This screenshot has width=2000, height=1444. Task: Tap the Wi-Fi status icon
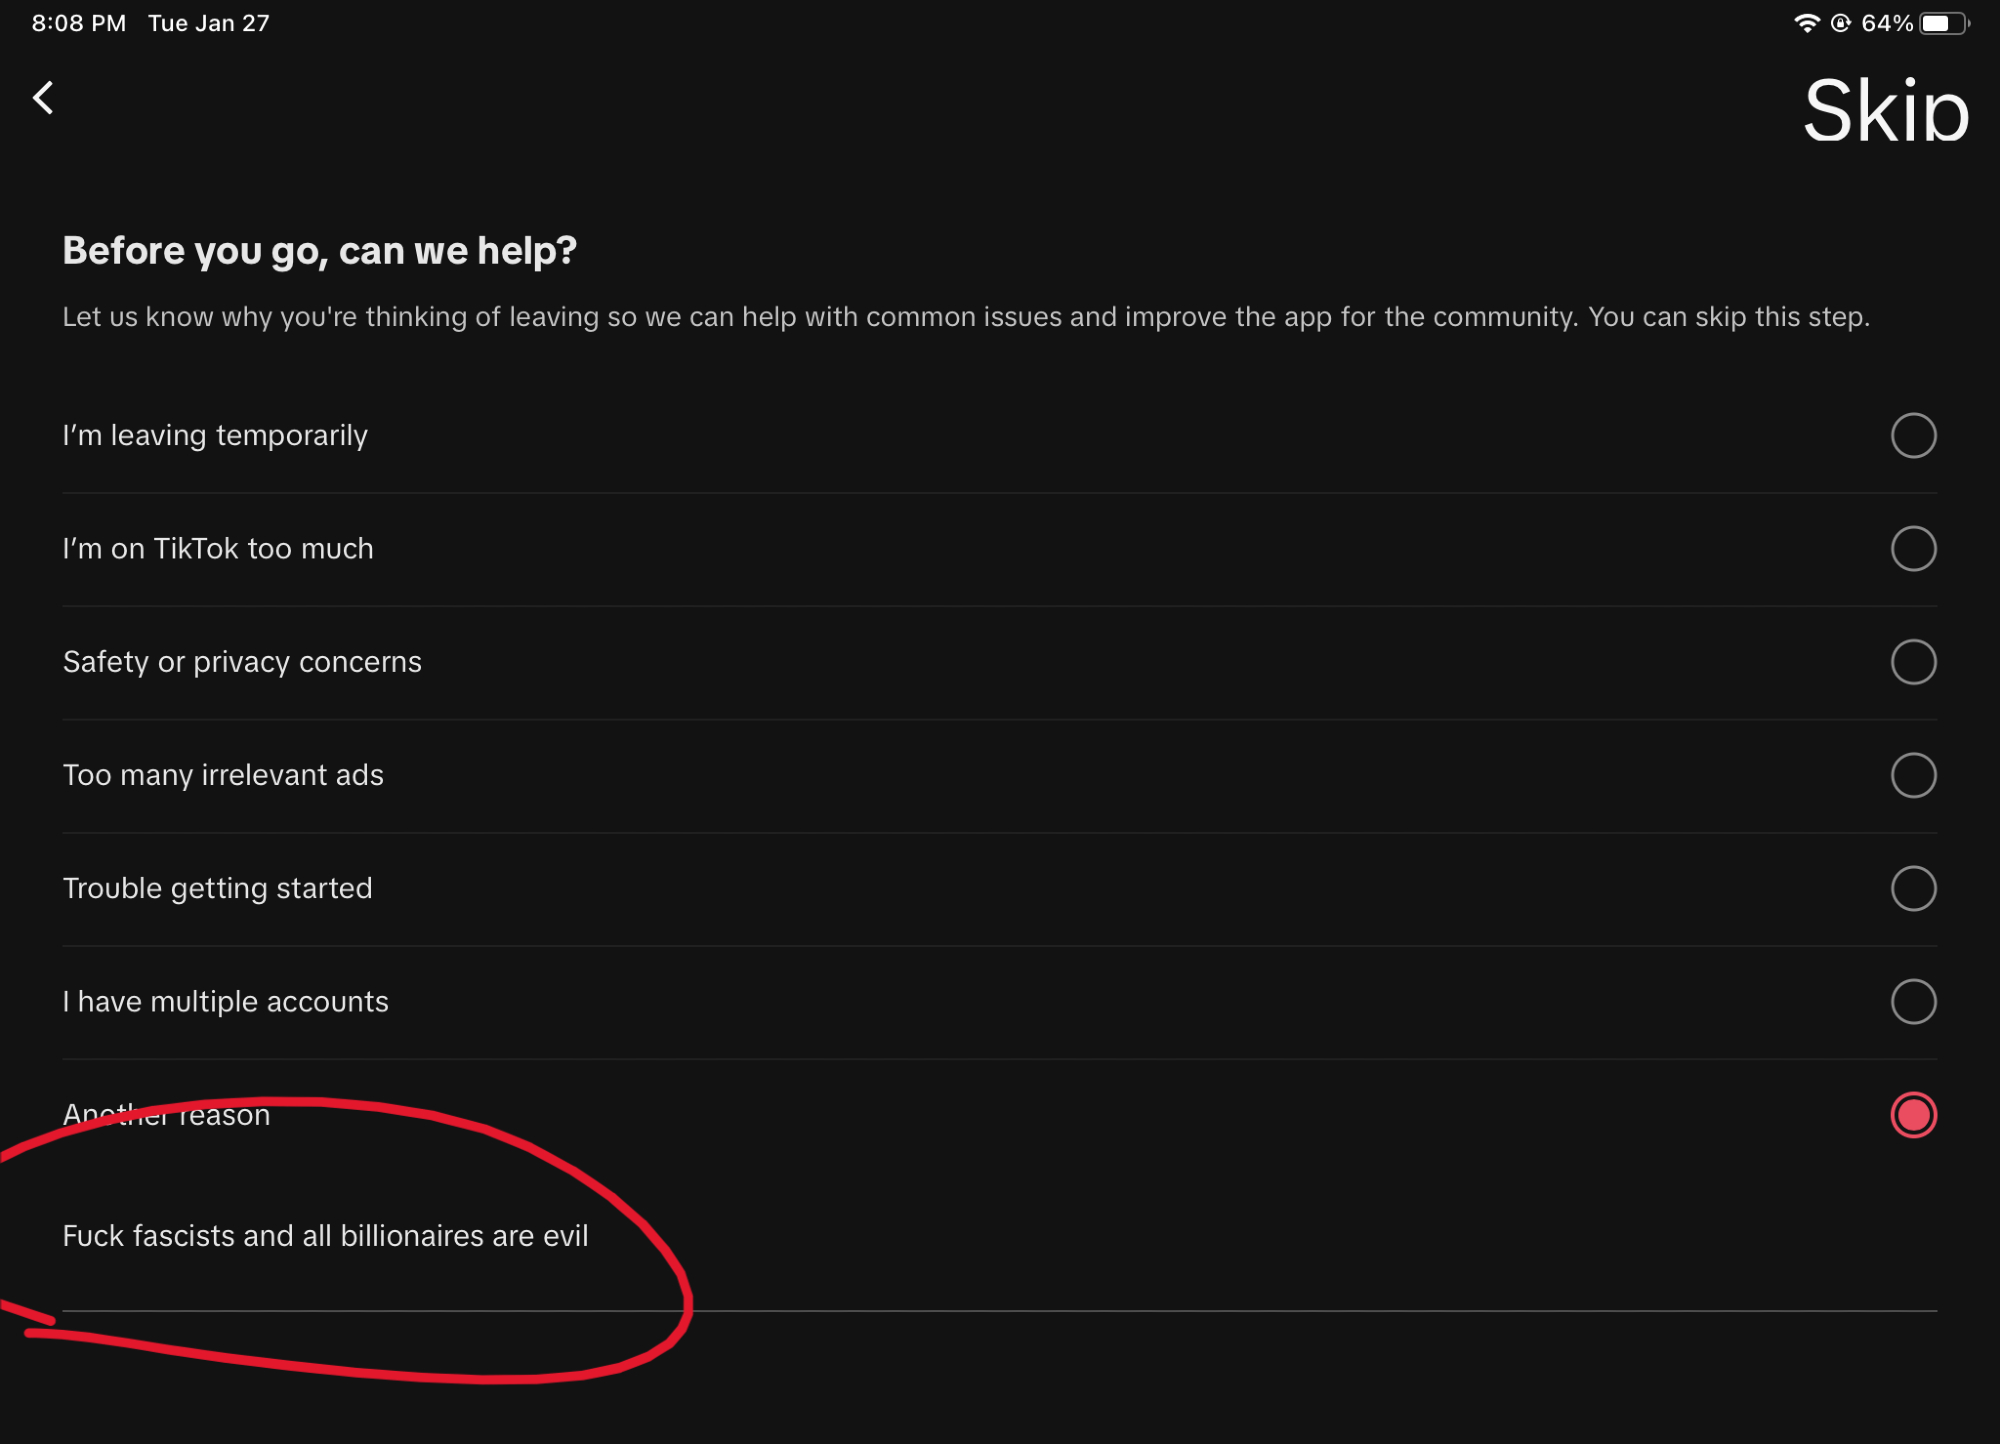click(x=1806, y=23)
